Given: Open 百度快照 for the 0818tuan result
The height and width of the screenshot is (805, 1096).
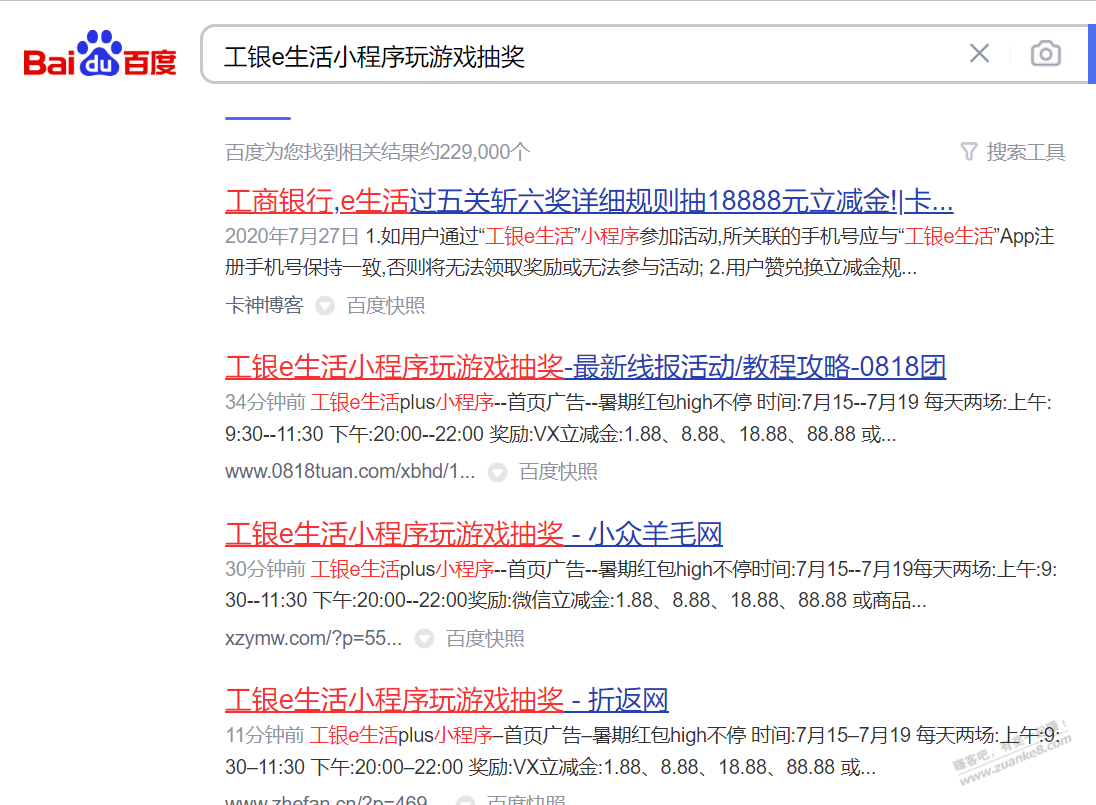Looking at the screenshot, I should [x=558, y=472].
